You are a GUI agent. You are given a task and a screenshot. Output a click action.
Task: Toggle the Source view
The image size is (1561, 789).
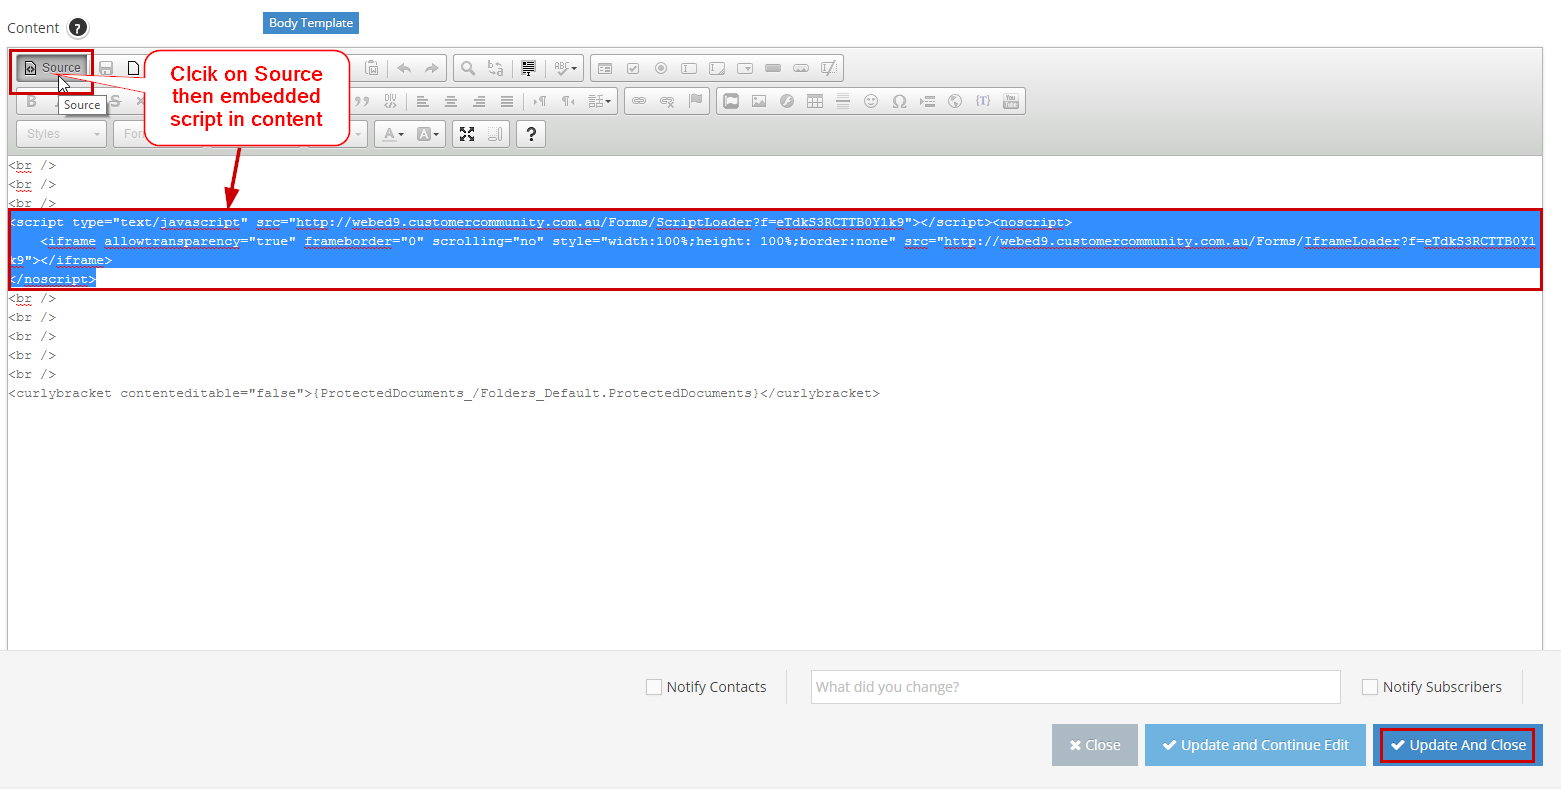51,68
